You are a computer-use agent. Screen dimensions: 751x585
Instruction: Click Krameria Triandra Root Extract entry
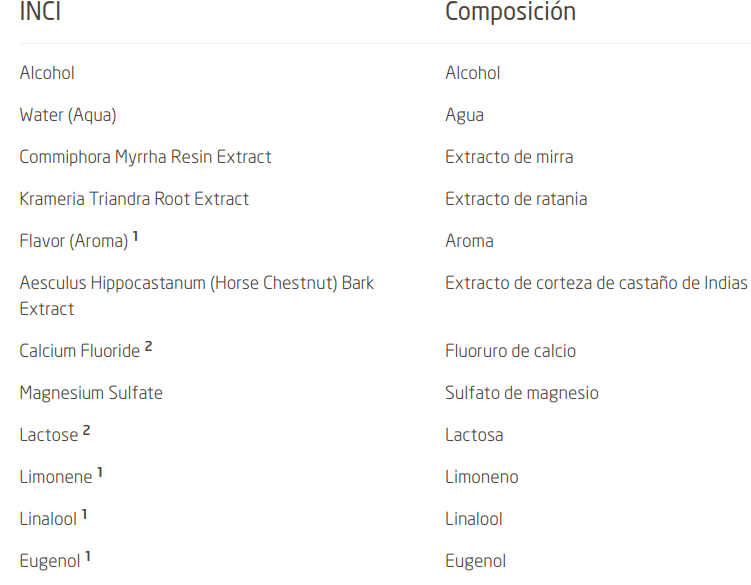(134, 199)
